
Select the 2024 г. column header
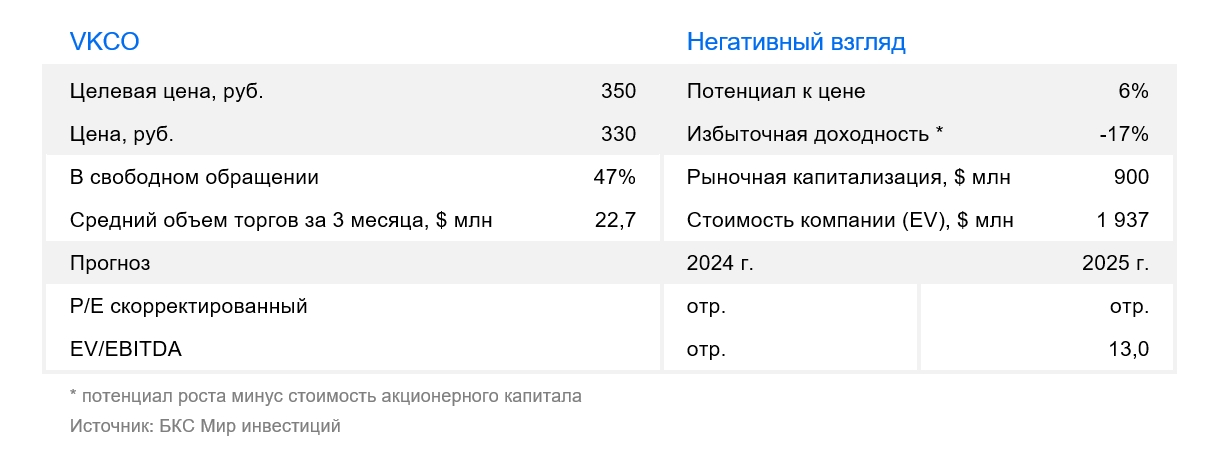[x=720, y=264]
